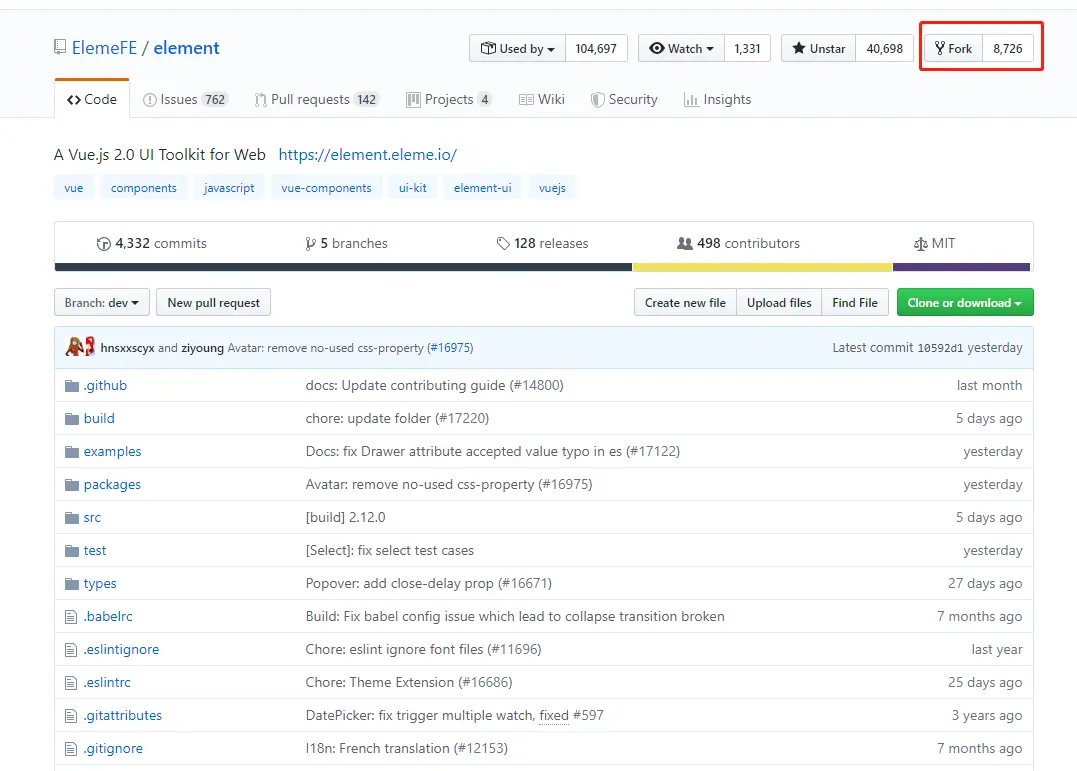Open the Watch dropdown
The image size is (1077, 771).
pyautogui.click(x=681, y=48)
